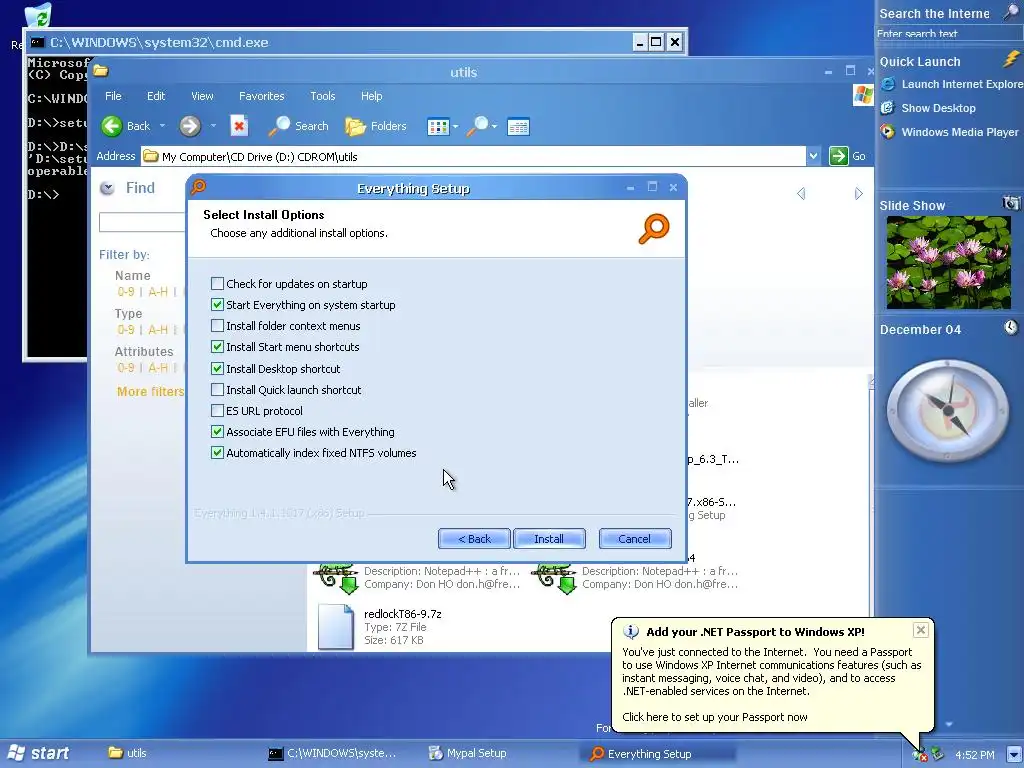
Task: Open Favorites menu in utils window
Action: click(x=261, y=96)
